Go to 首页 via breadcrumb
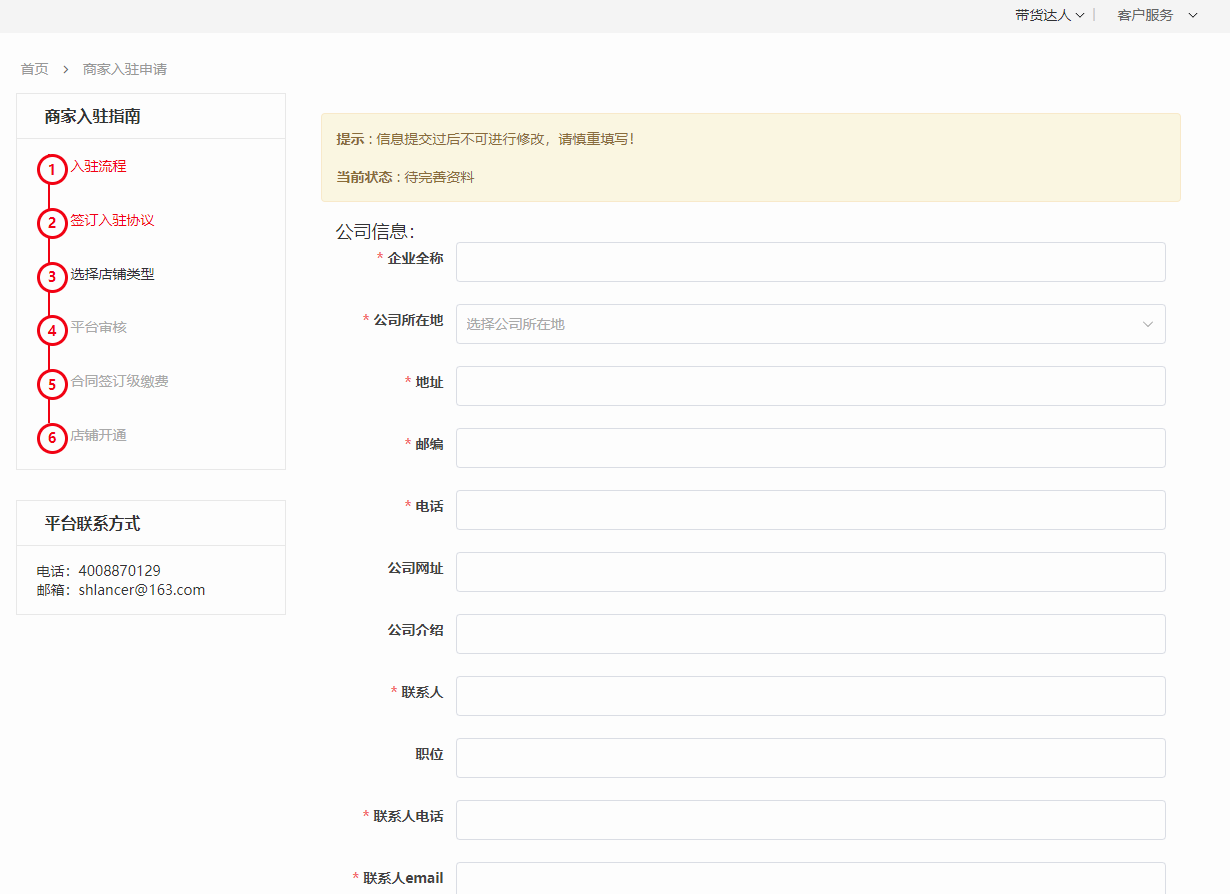 pos(34,69)
